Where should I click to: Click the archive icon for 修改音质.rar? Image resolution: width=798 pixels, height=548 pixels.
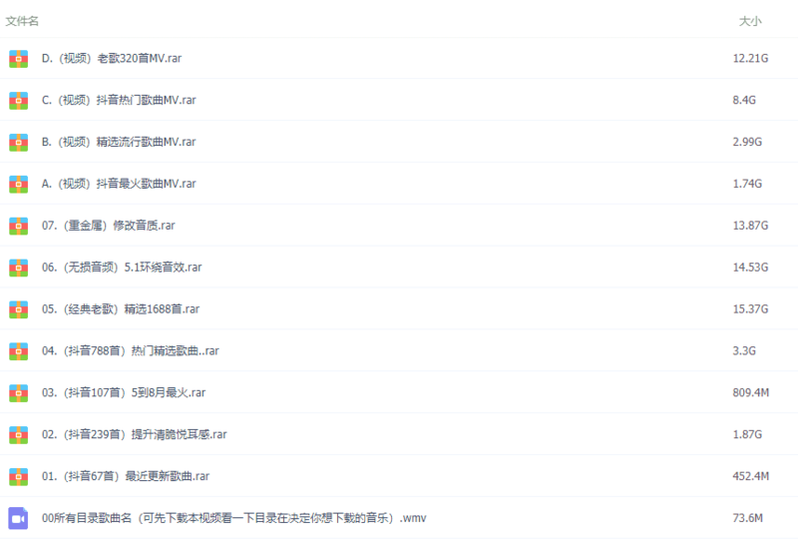coord(18,226)
